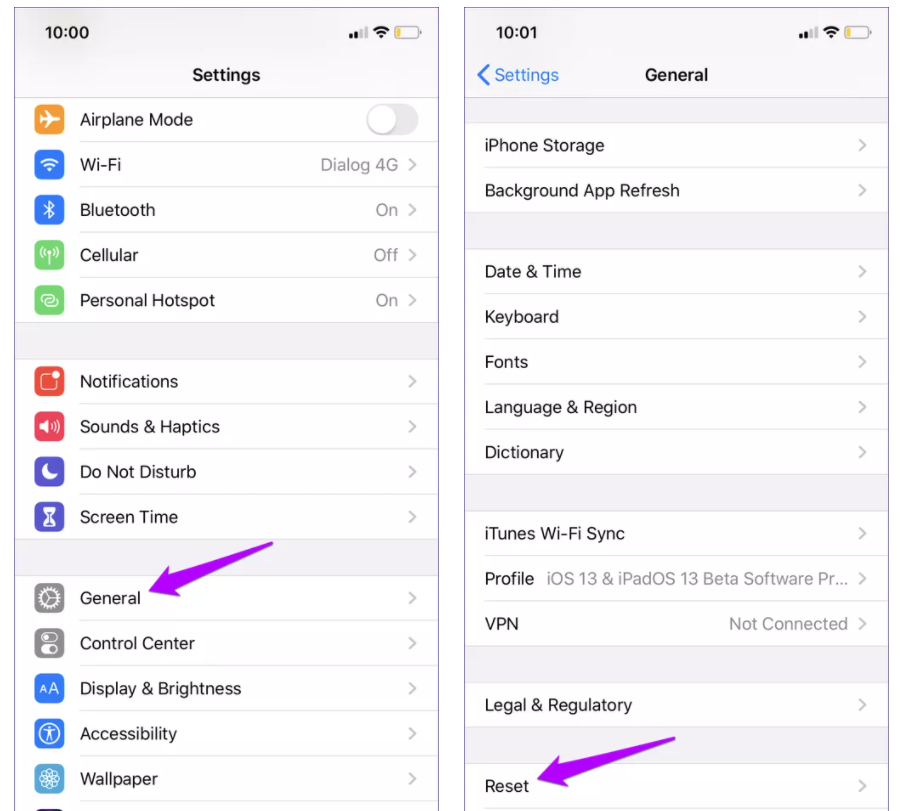Open the Reset menu item
921x811 pixels.
coord(676,786)
